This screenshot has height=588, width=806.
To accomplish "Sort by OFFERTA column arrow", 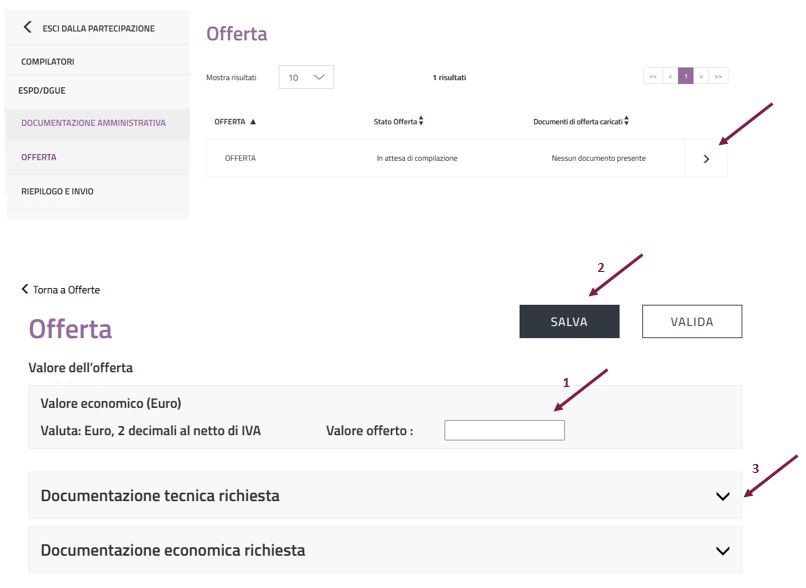I will (253, 122).
